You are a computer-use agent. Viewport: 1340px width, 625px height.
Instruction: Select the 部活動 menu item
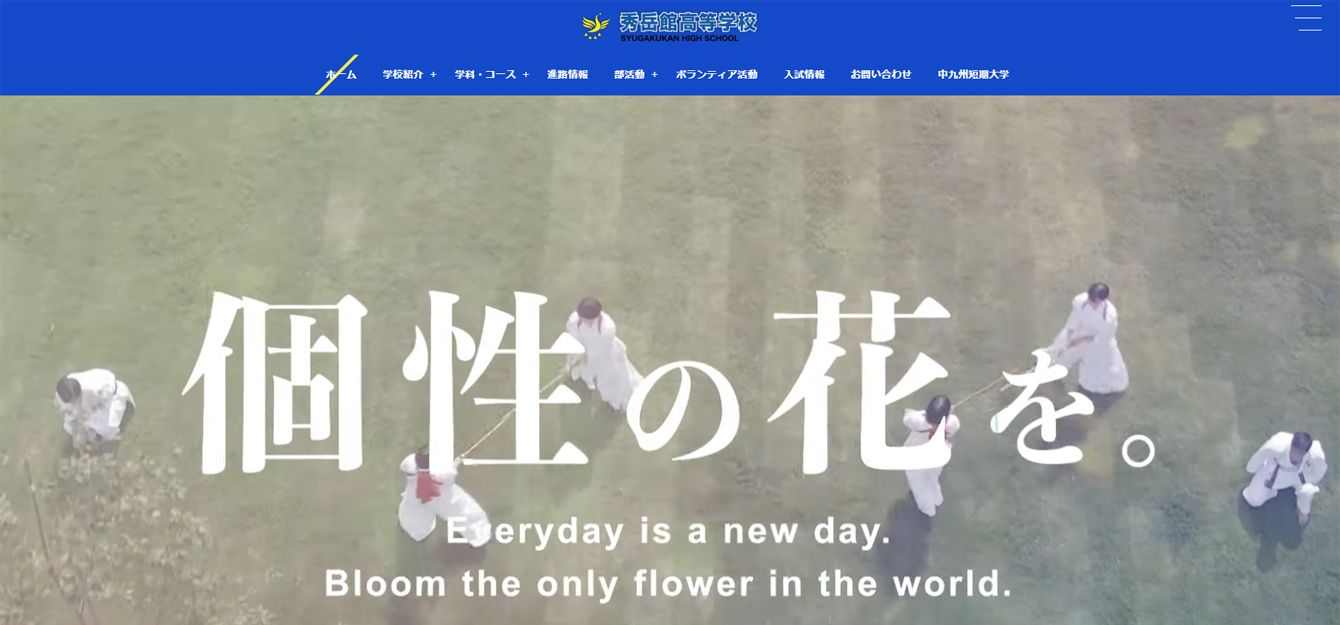click(629, 75)
